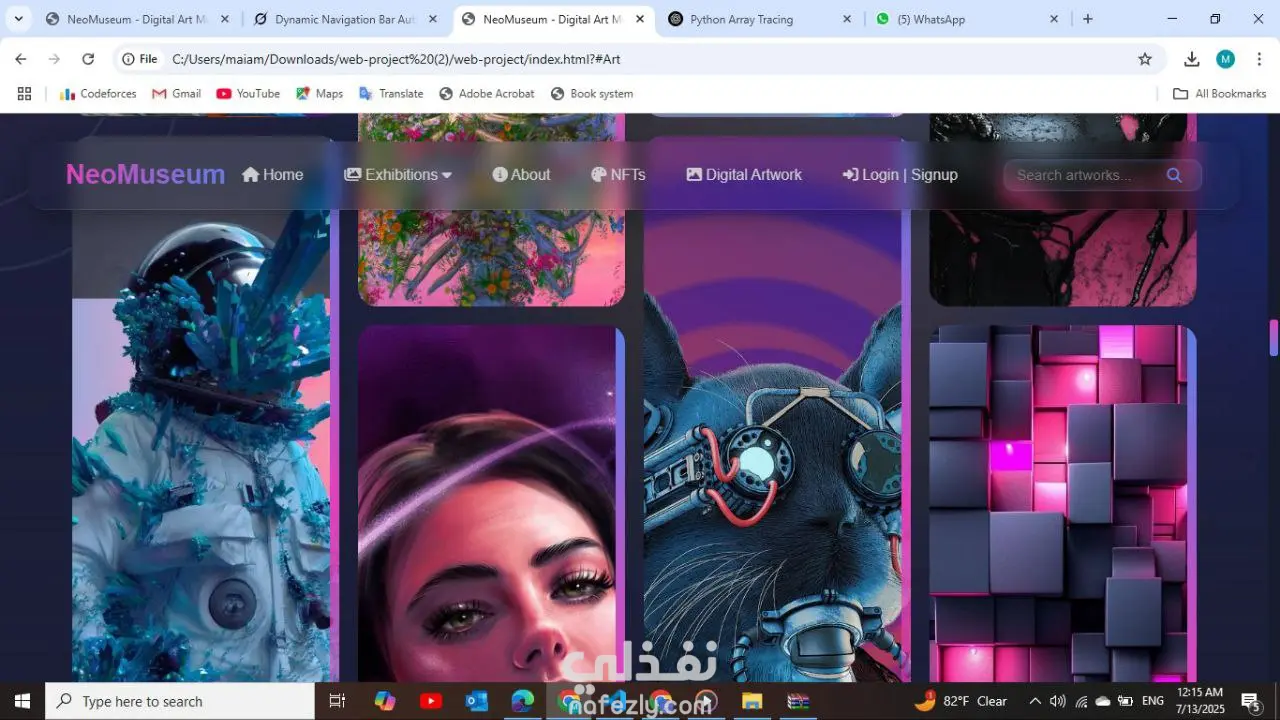This screenshot has height=720, width=1280.
Task: Open the YouTube bookmark
Action: (248, 94)
